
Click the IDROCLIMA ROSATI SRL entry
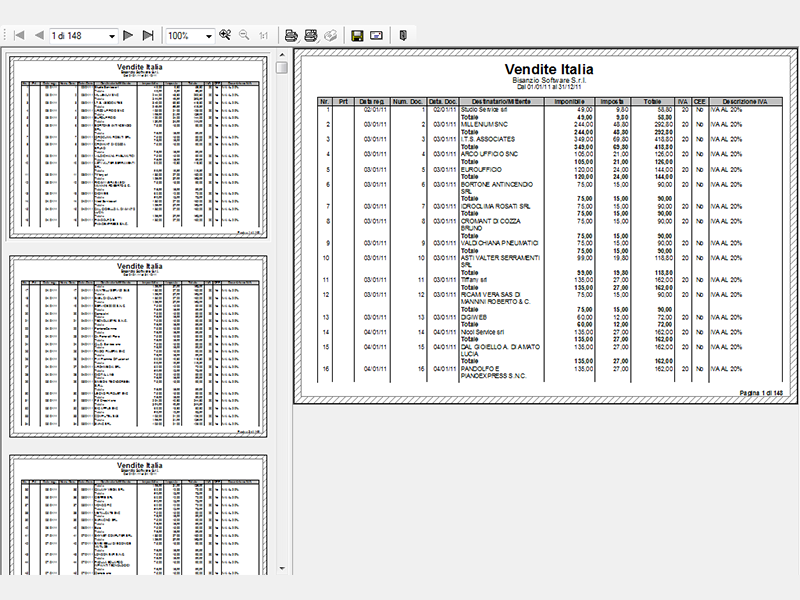click(495, 207)
